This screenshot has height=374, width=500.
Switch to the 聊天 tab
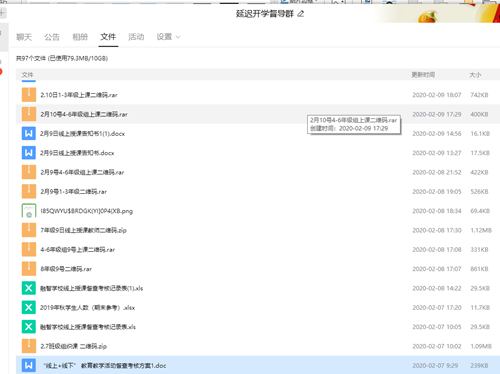tap(24, 37)
